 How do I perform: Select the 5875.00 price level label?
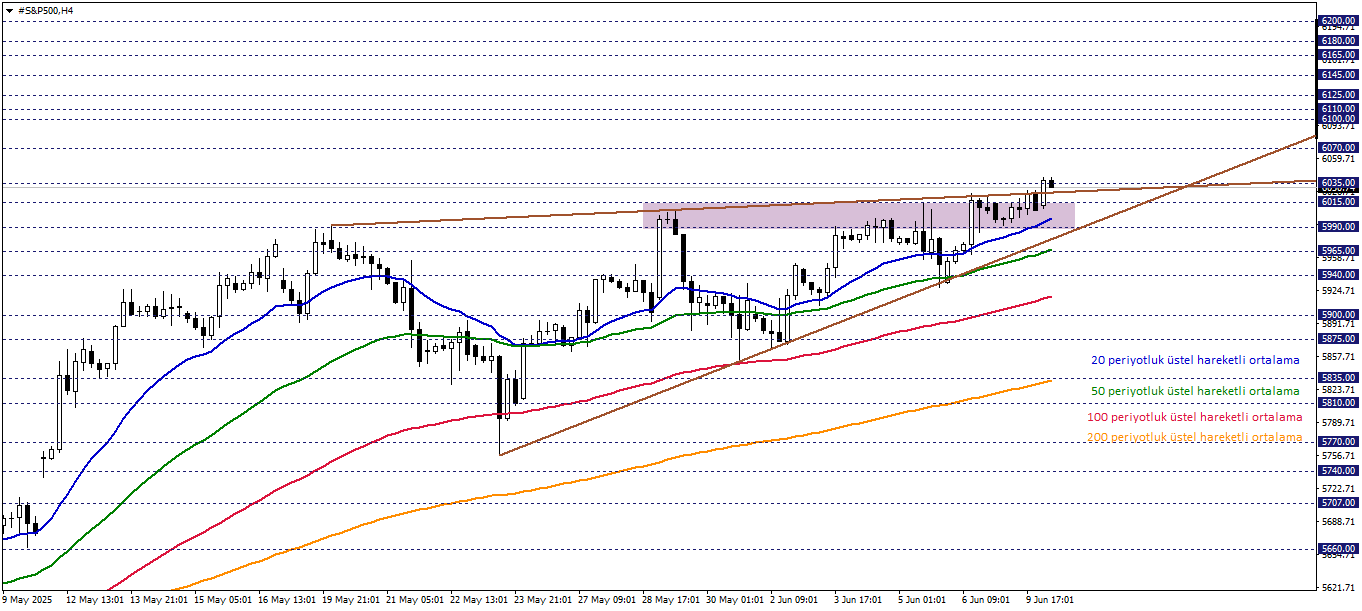coord(1337,338)
